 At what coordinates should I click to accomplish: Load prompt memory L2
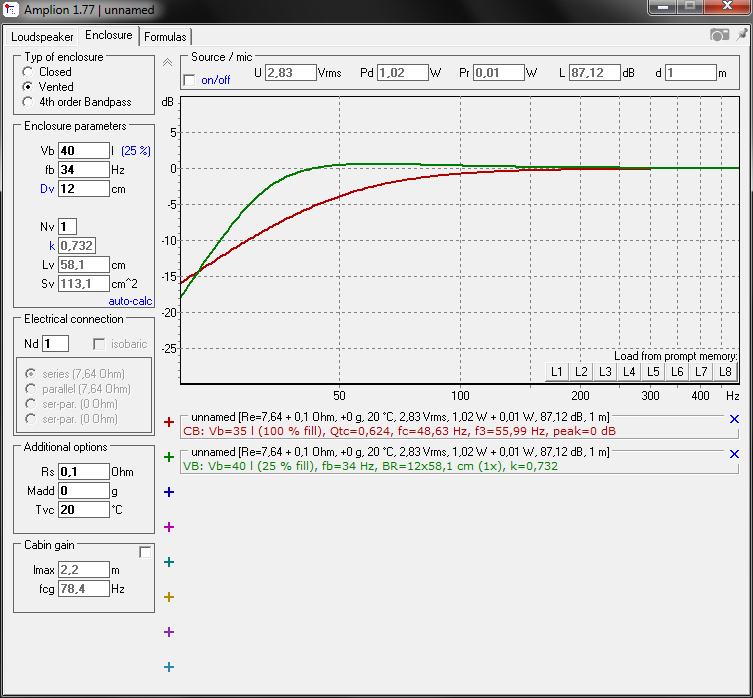581,372
